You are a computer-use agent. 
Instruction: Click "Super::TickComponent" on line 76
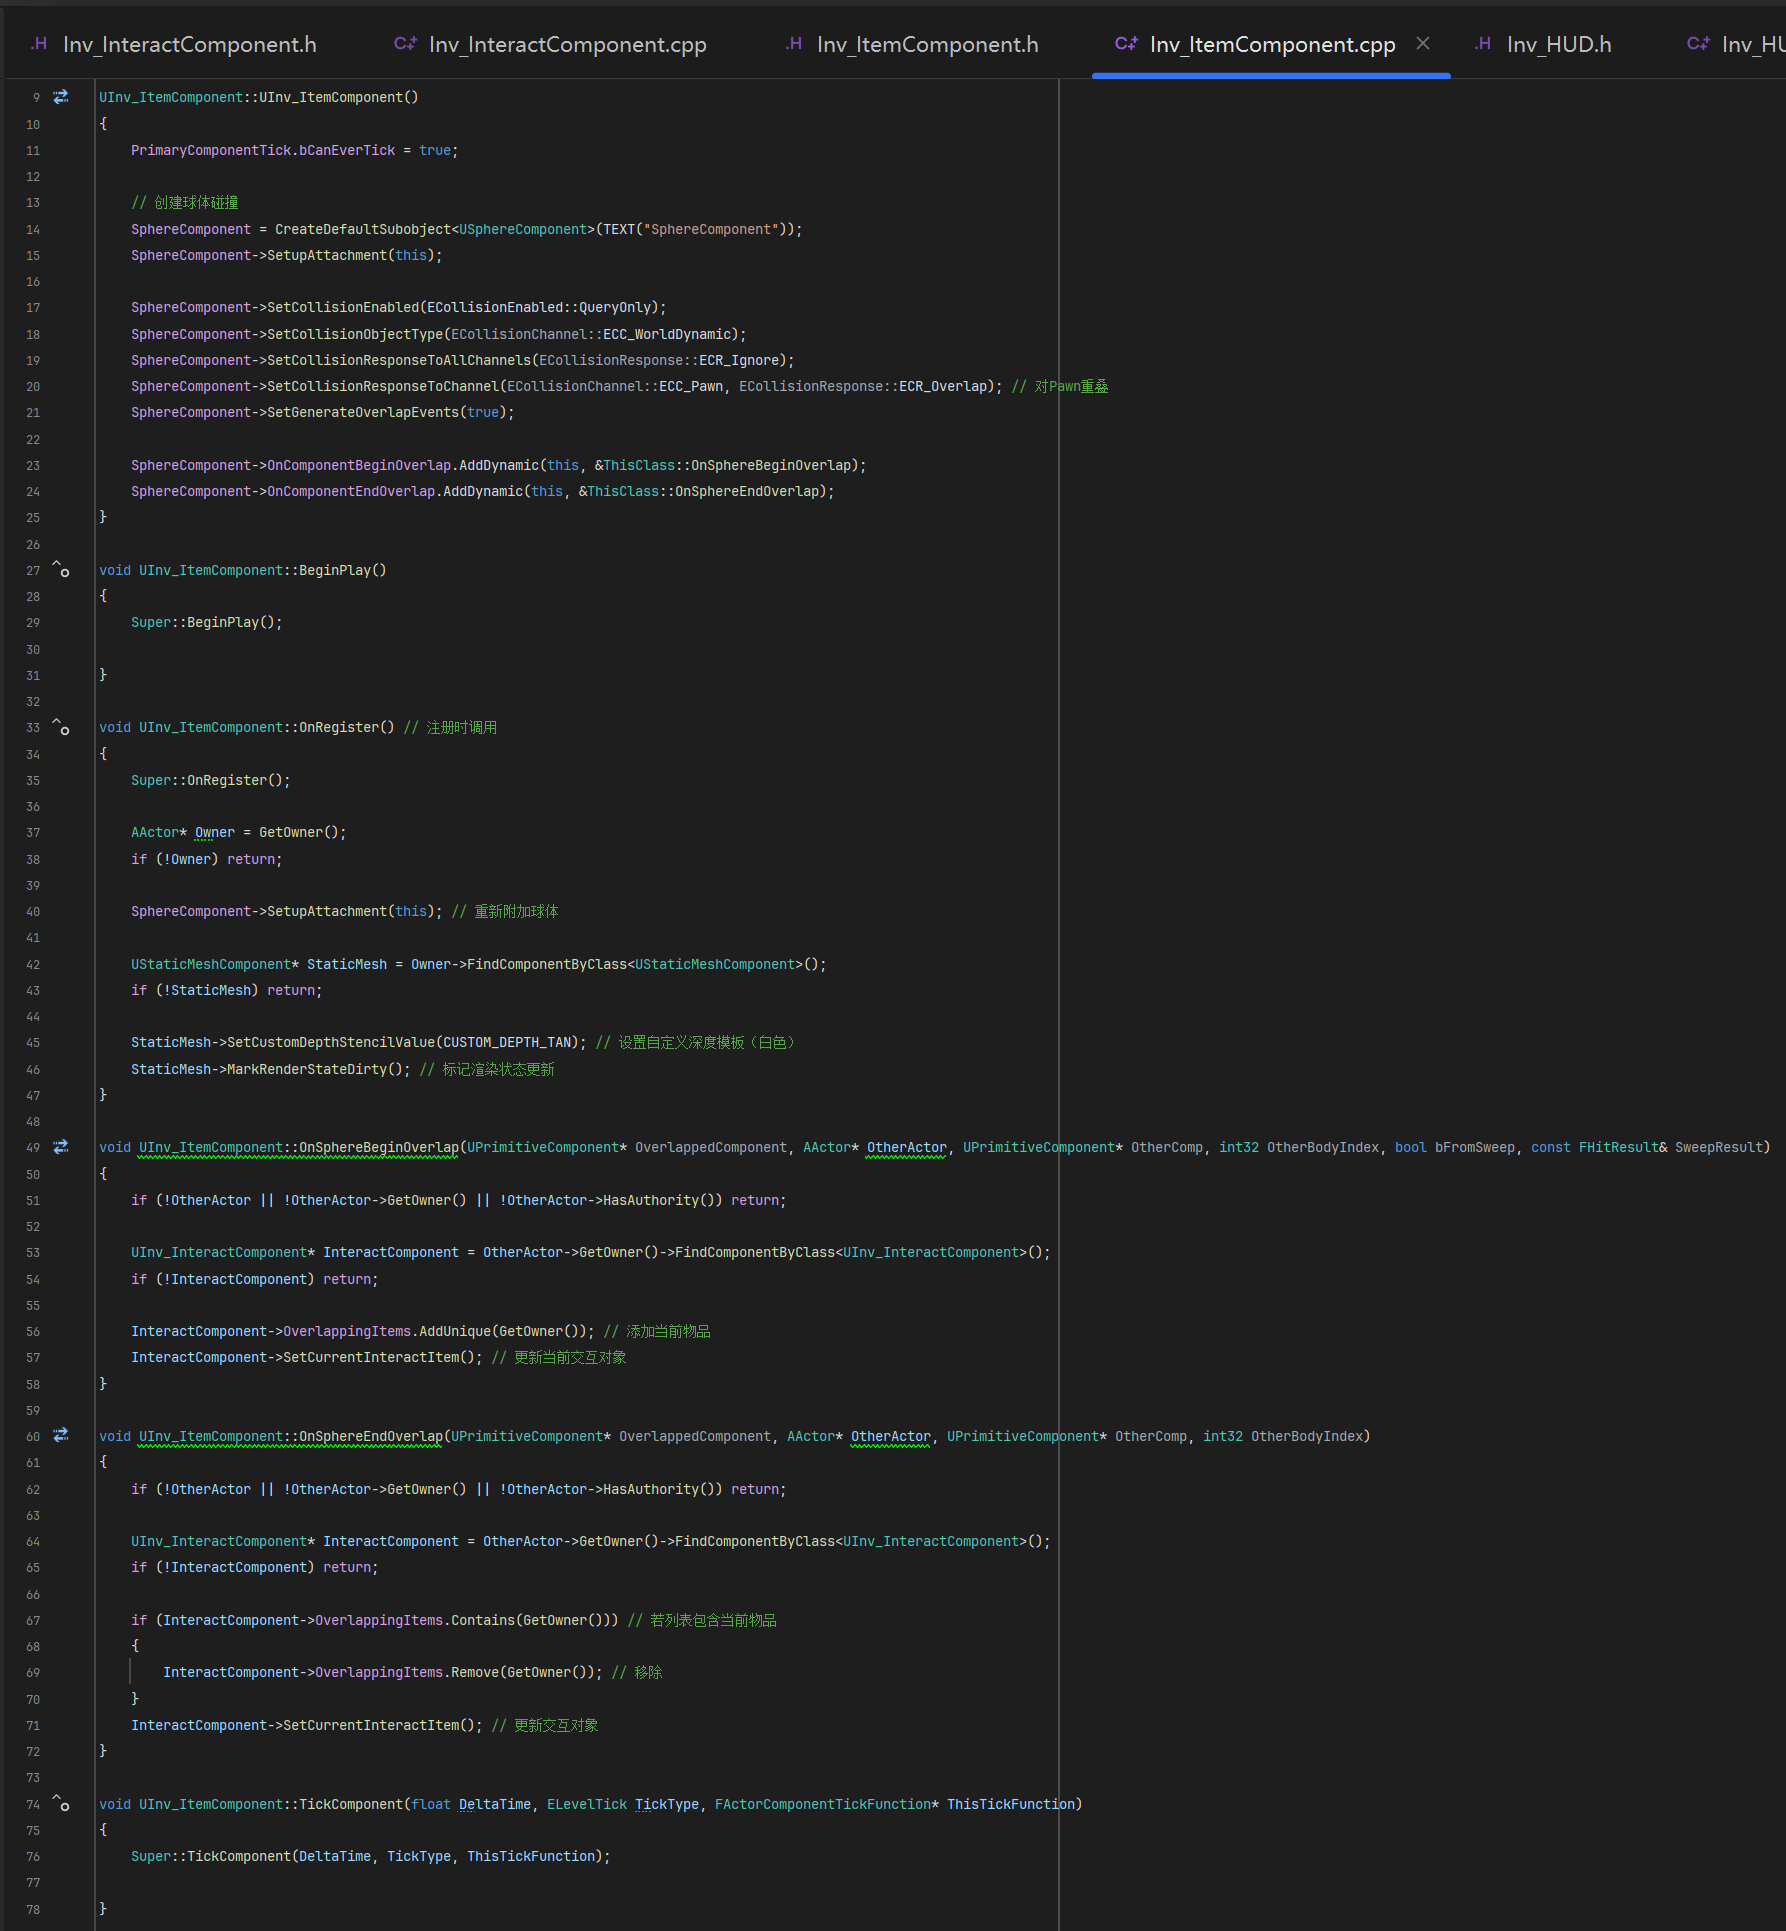[211, 1857]
